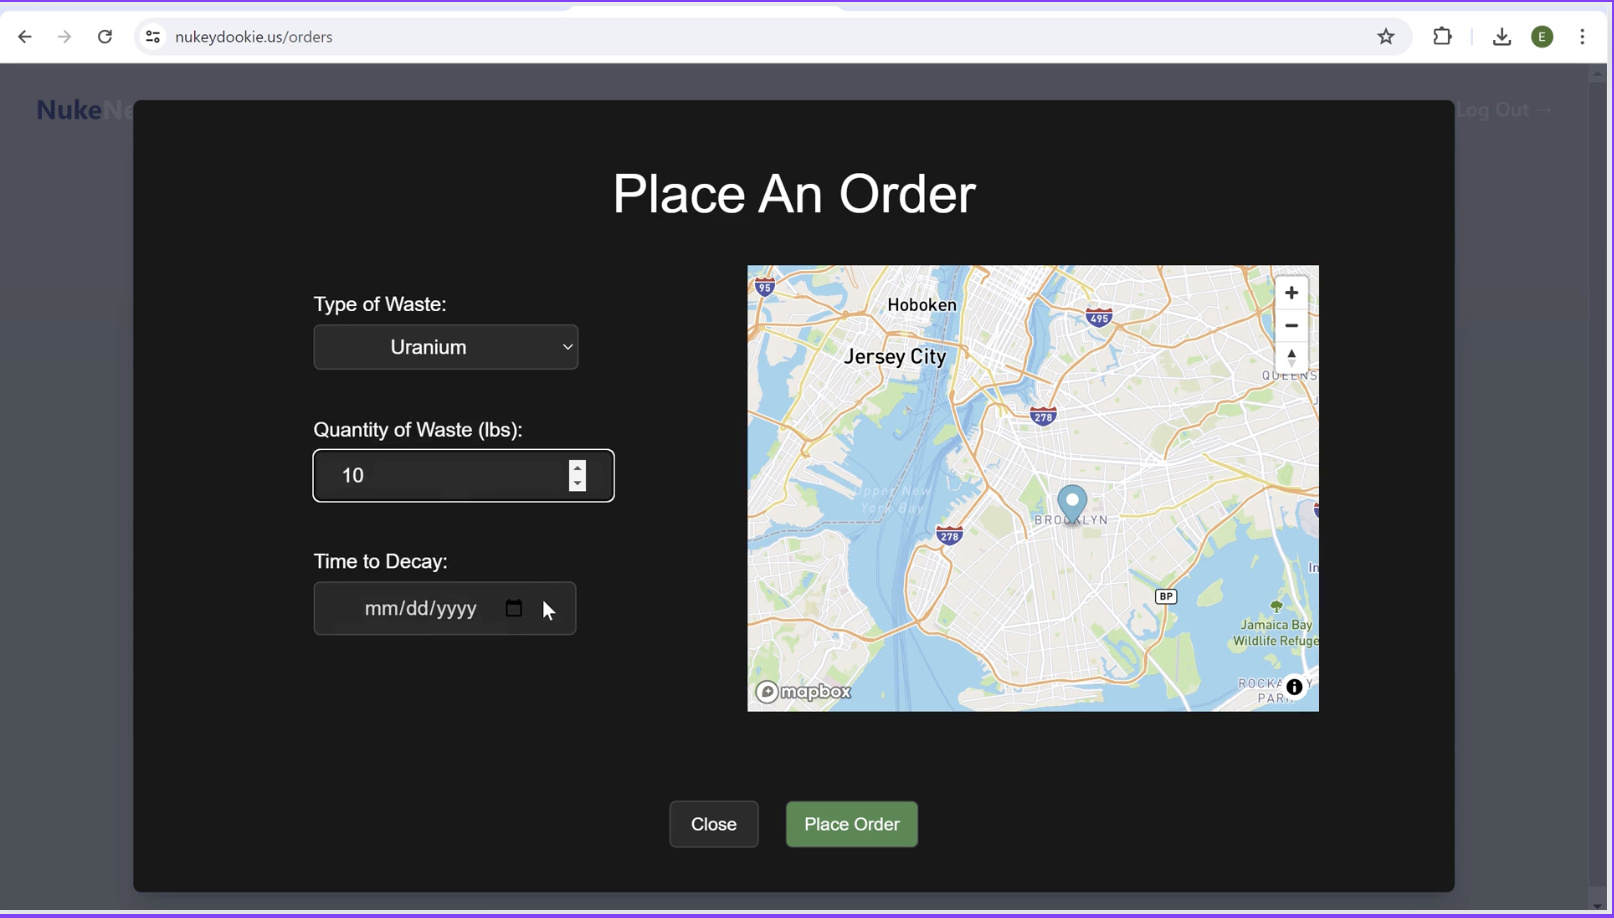1614x918 pixels.
Task: Click the Log Out link behind dialog
Action: coord(1503,110)
